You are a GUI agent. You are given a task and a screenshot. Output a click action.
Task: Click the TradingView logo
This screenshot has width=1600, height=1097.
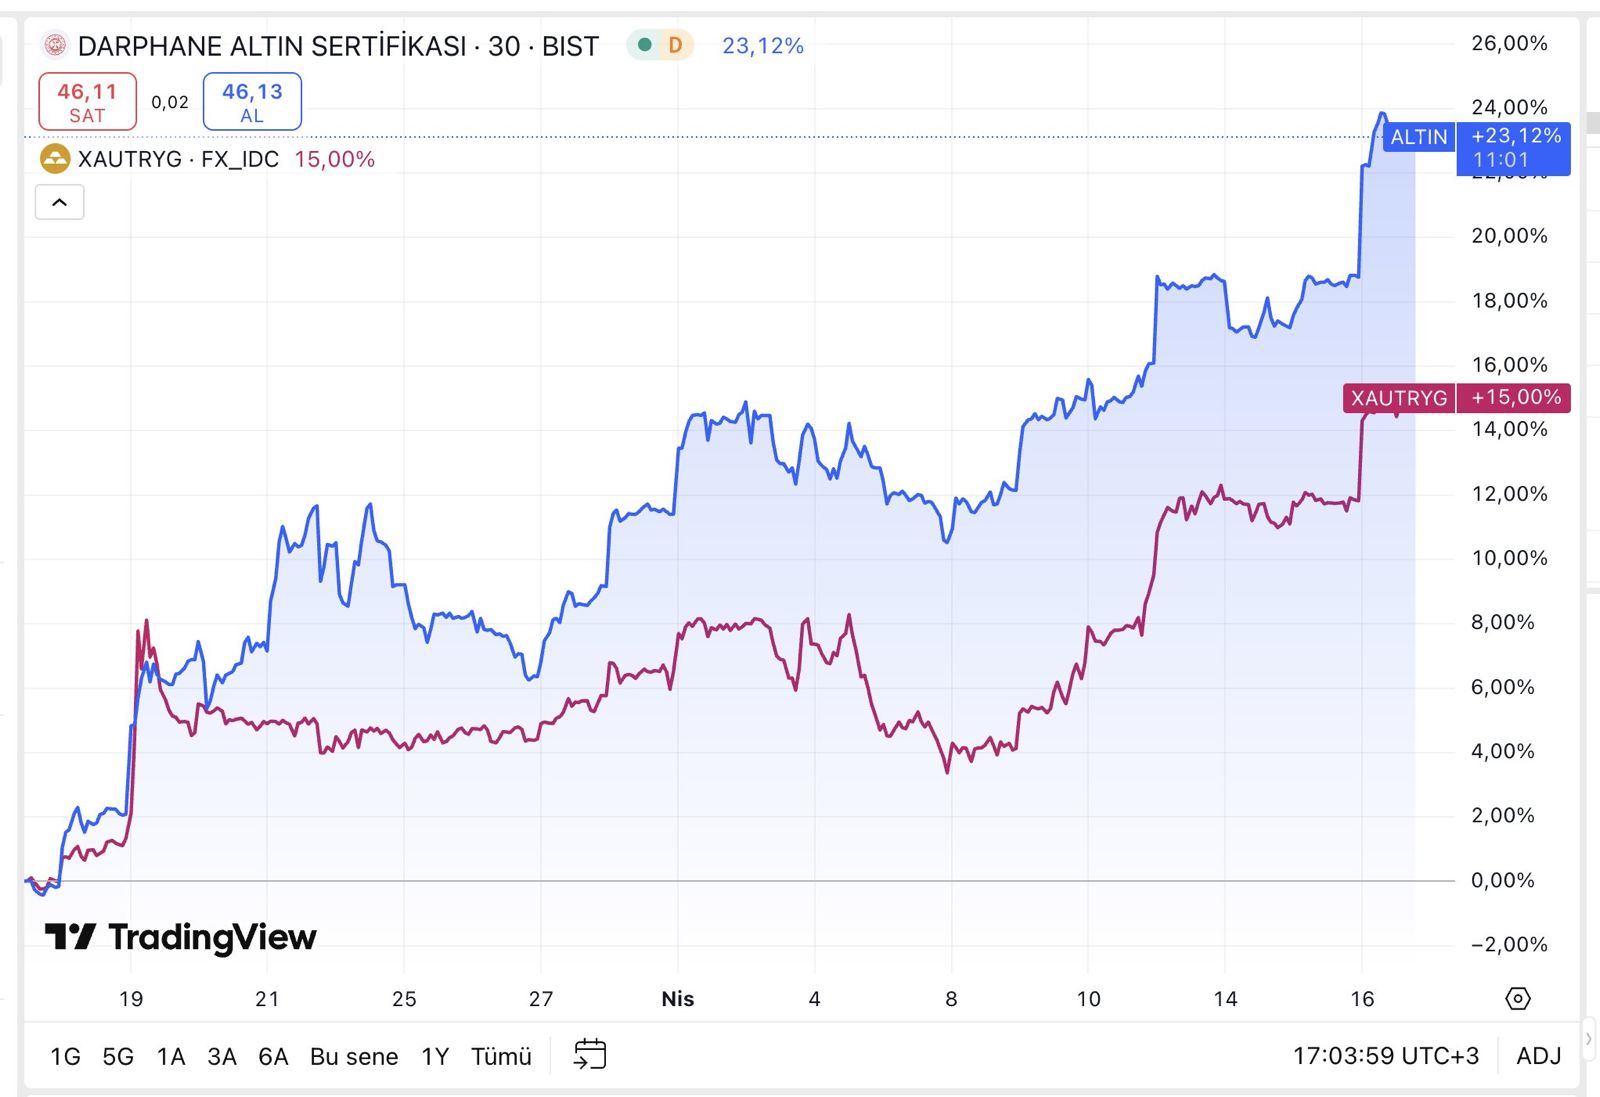[181, 937]
